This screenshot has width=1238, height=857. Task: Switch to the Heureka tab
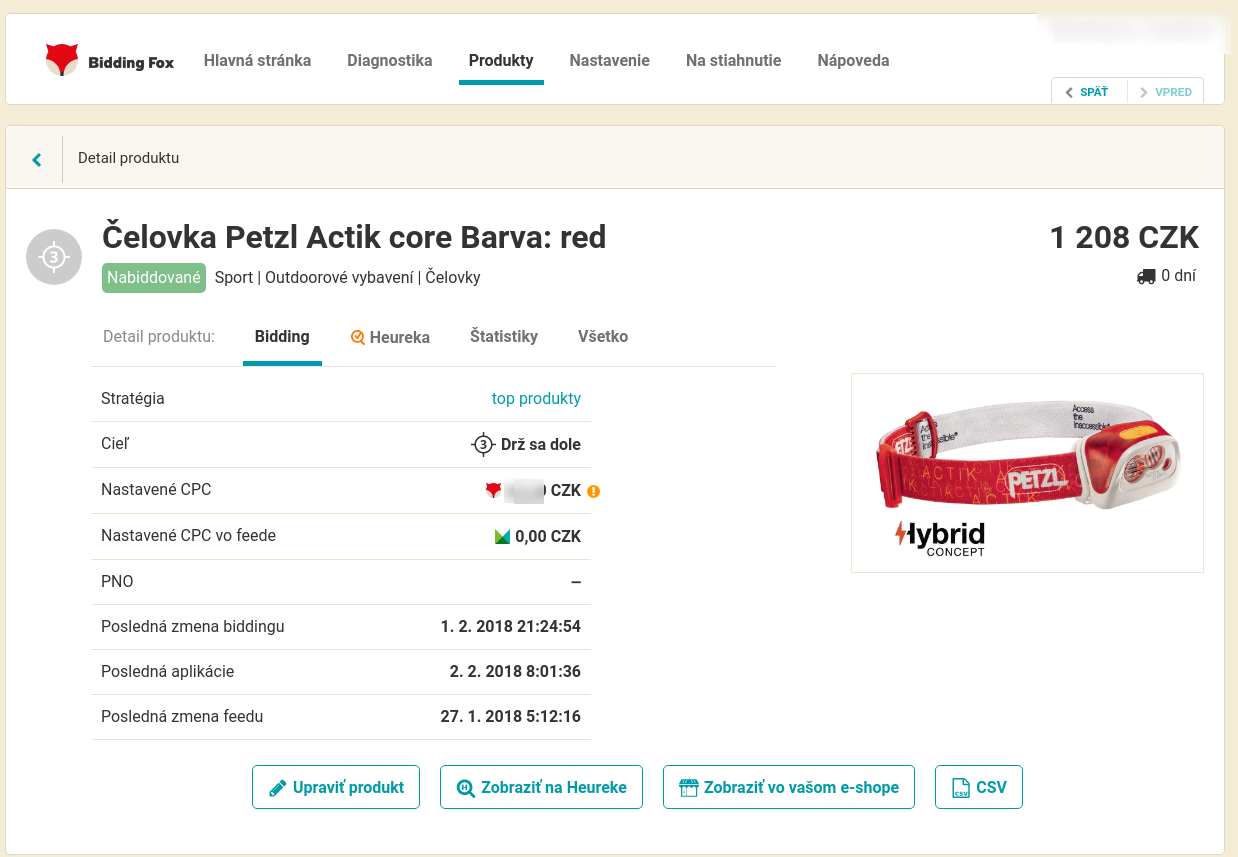390,338
